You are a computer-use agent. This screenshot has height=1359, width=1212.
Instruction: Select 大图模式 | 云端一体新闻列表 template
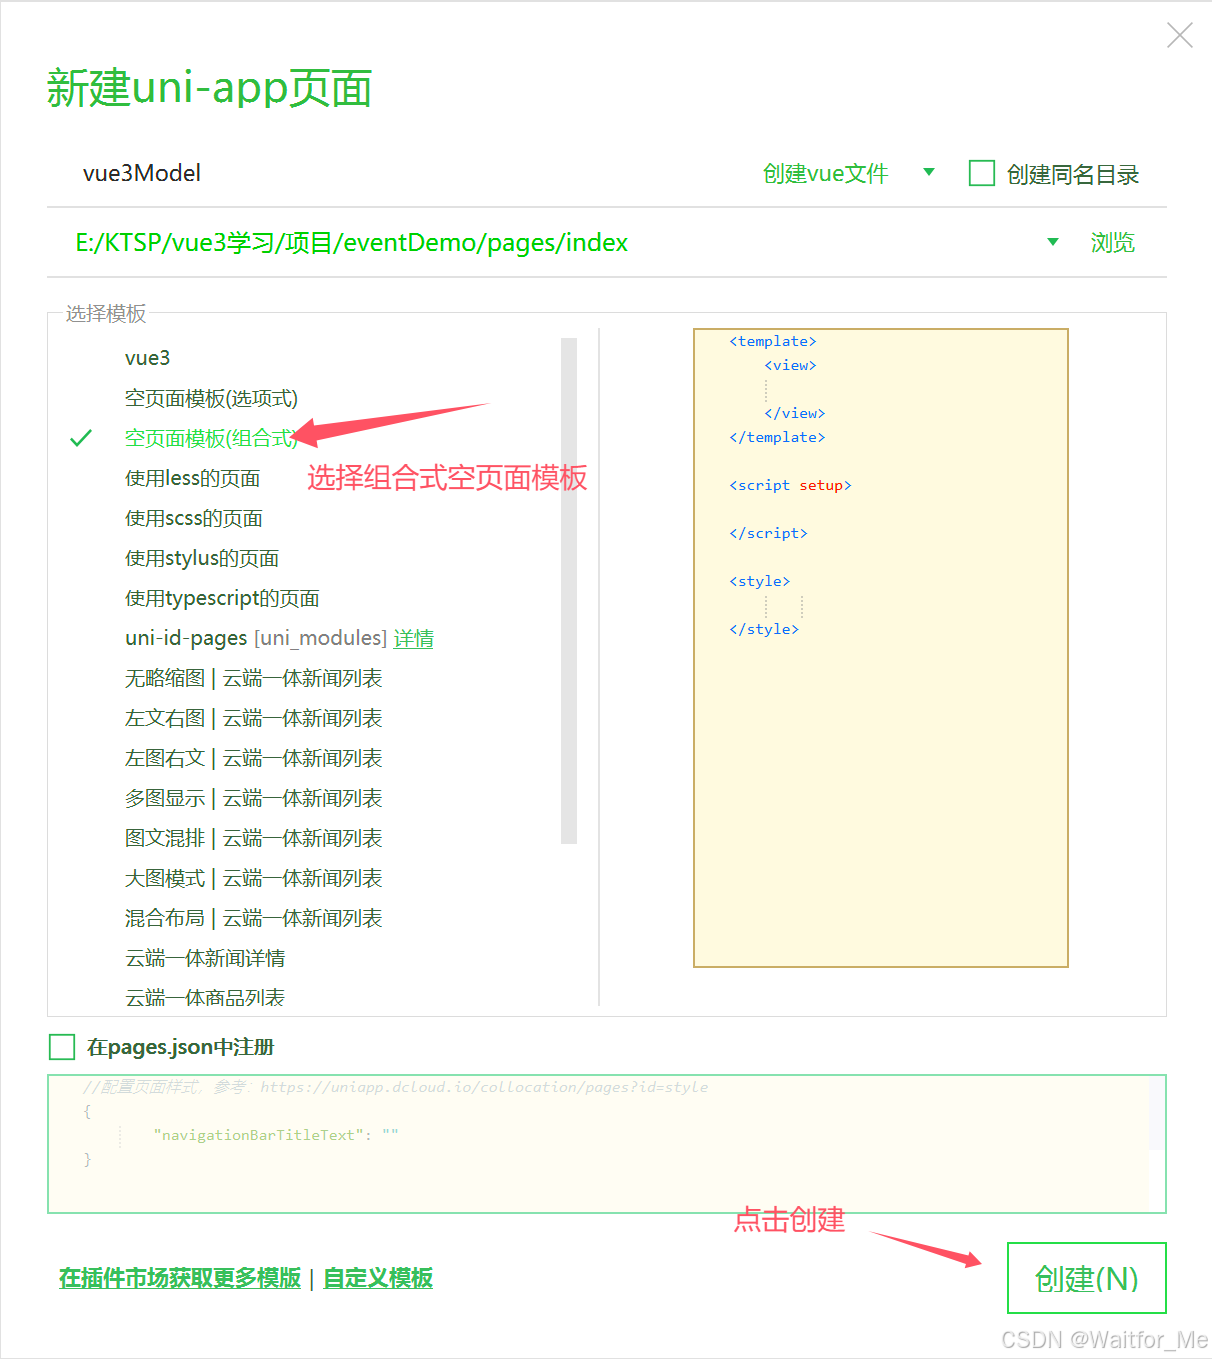click(x=253, y=878)
